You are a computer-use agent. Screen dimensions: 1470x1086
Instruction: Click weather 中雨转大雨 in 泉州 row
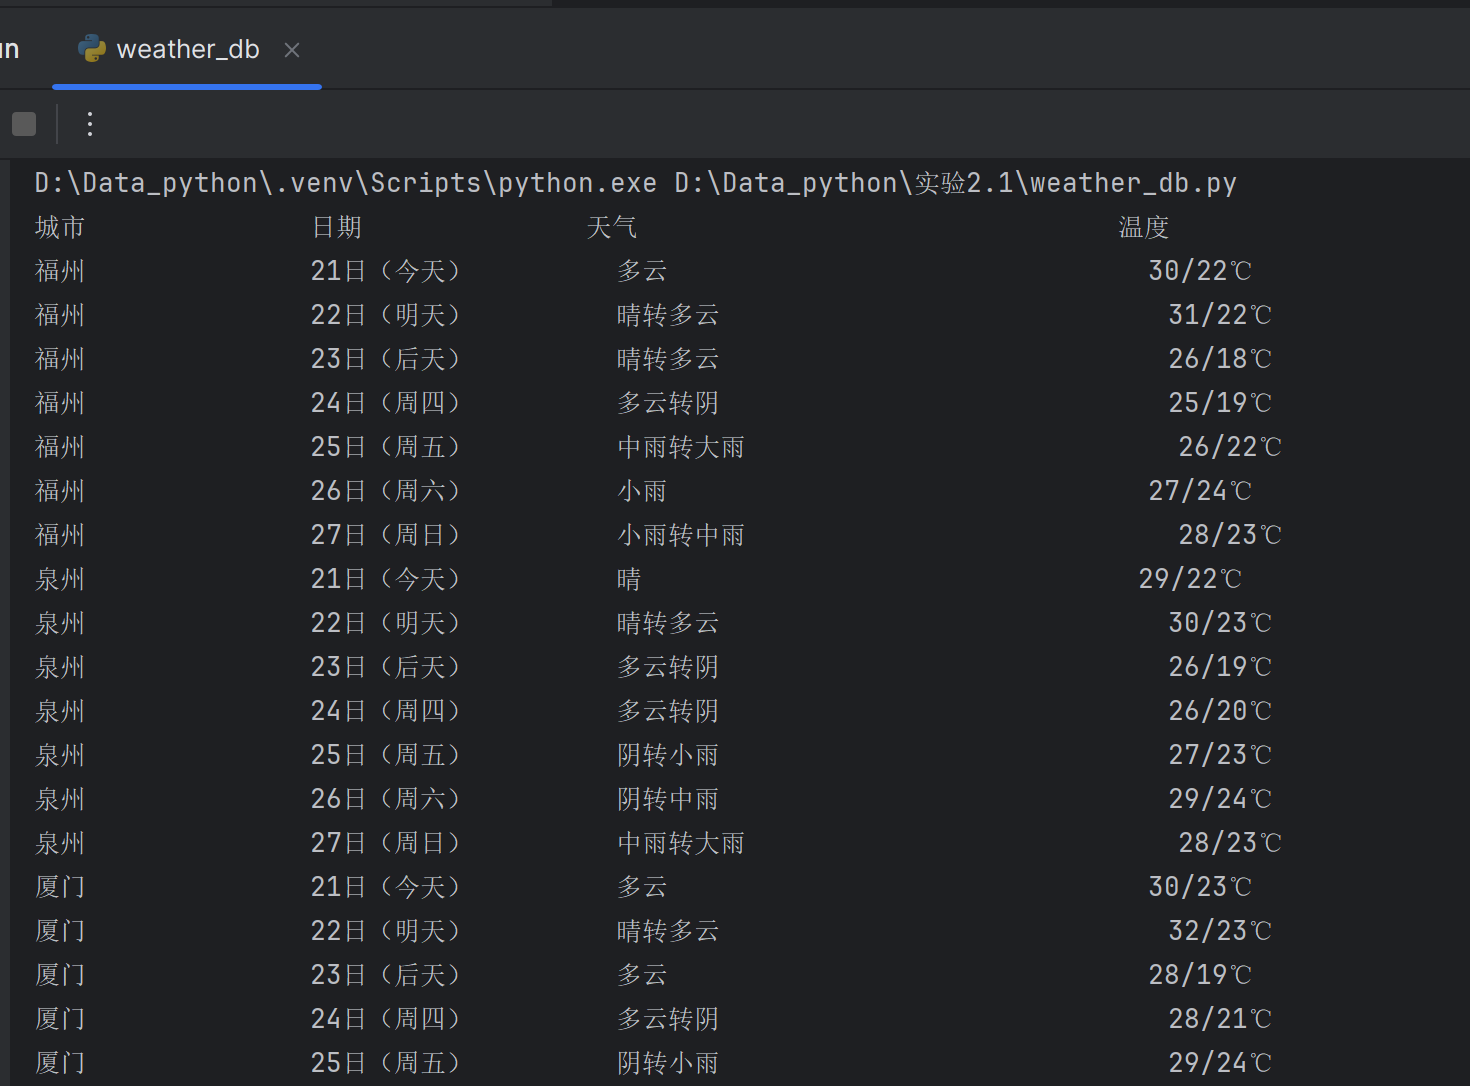click(x=681, y=843)
